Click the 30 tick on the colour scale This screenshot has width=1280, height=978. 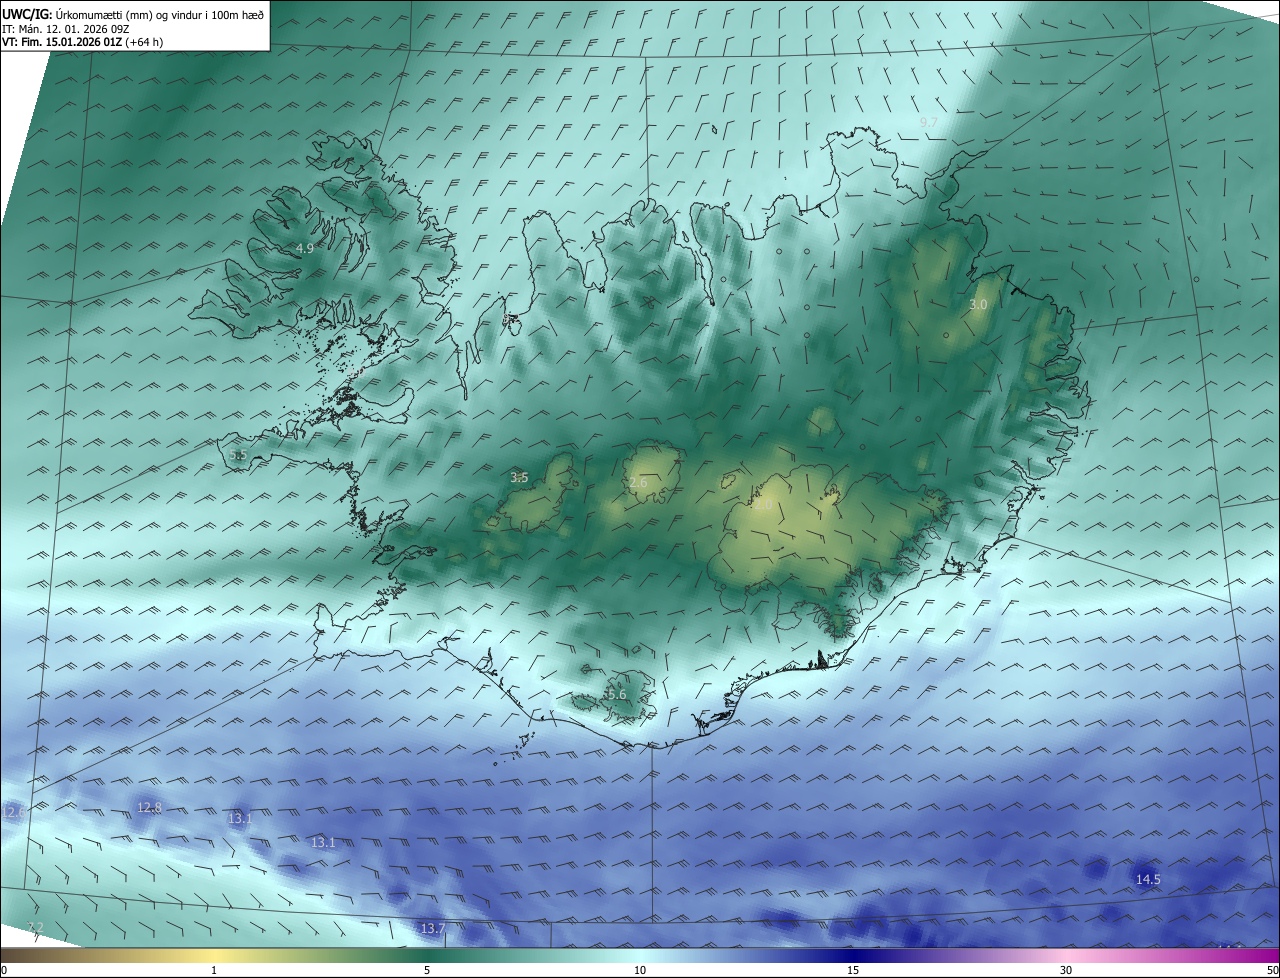point(1066,970)
